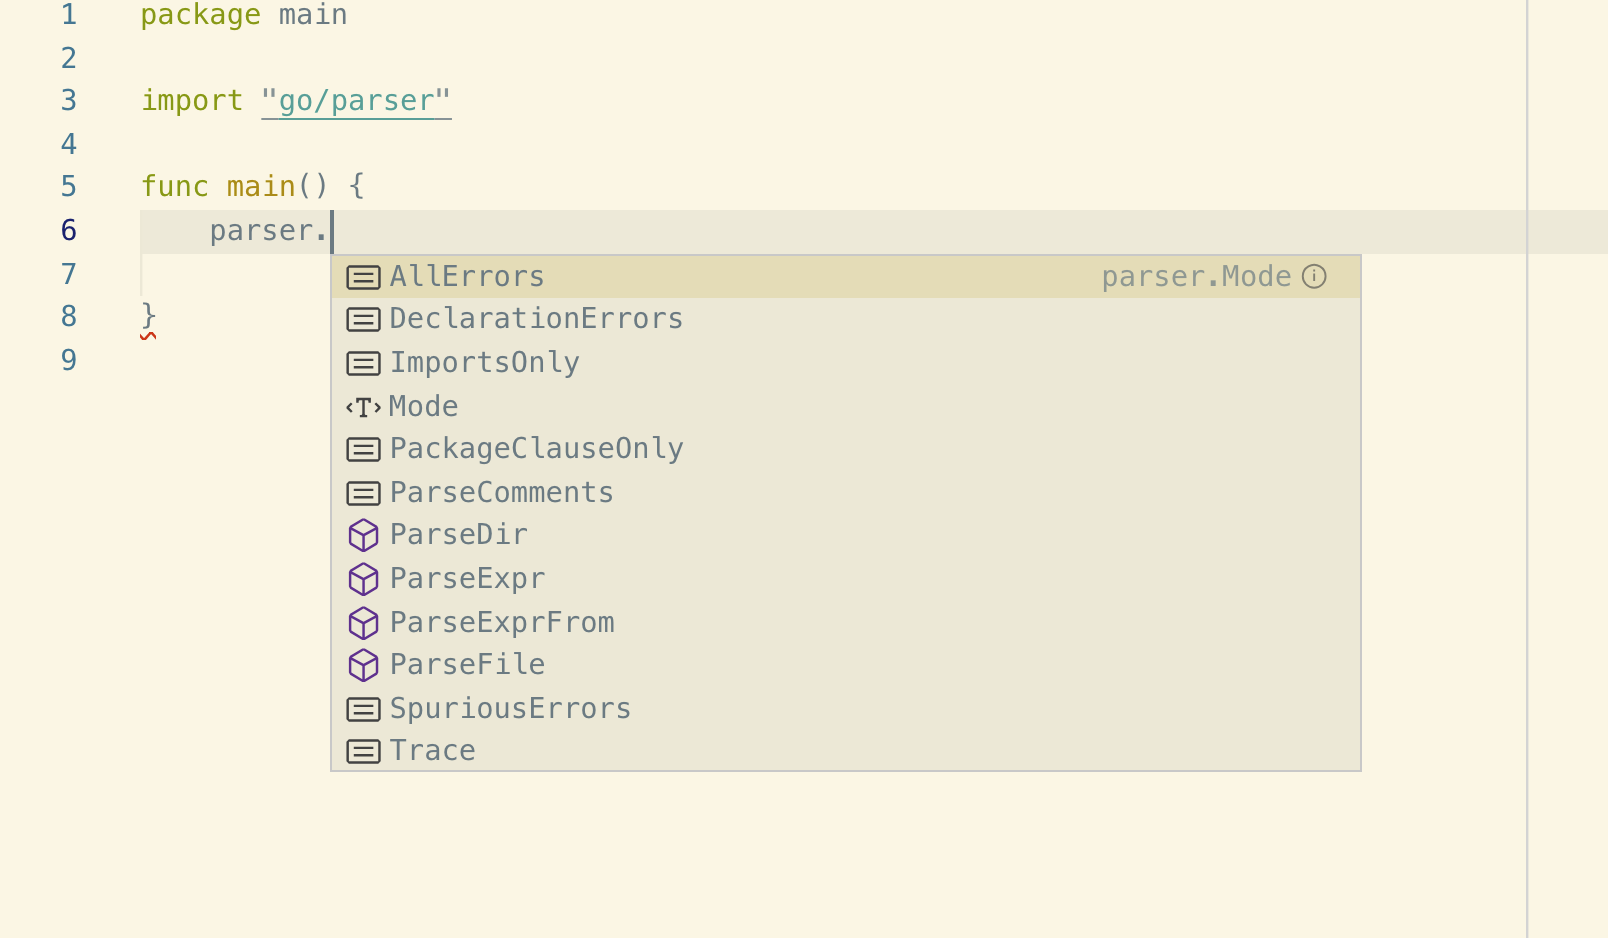Image resolution: width=1608 pixels, height=938 pixels.
Task: Select the ImportsOnly completion suggestion
Action: 484,363
